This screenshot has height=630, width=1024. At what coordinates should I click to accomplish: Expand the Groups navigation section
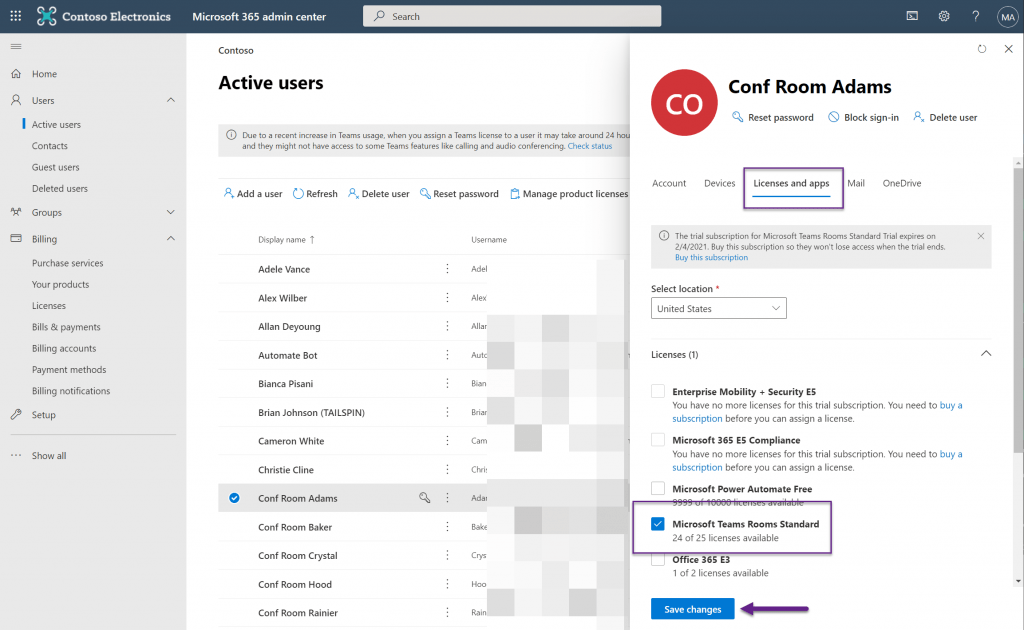(x=170, y=212)
